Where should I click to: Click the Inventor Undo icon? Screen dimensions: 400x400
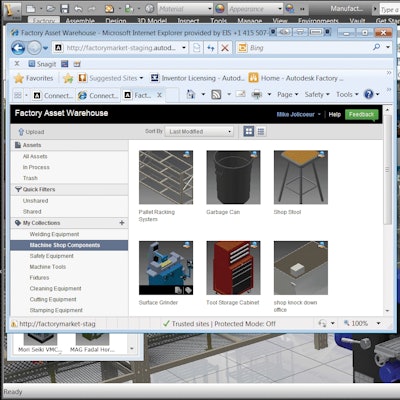pyautogui.click(x=78, y=9)
